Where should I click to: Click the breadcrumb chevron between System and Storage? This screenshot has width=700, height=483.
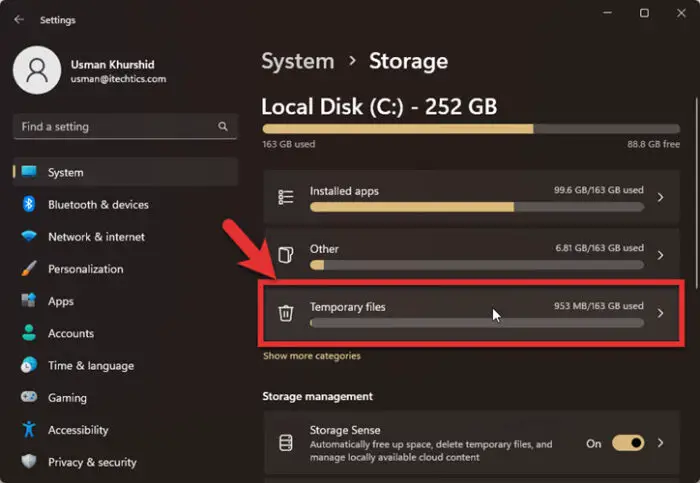(352, 60)
